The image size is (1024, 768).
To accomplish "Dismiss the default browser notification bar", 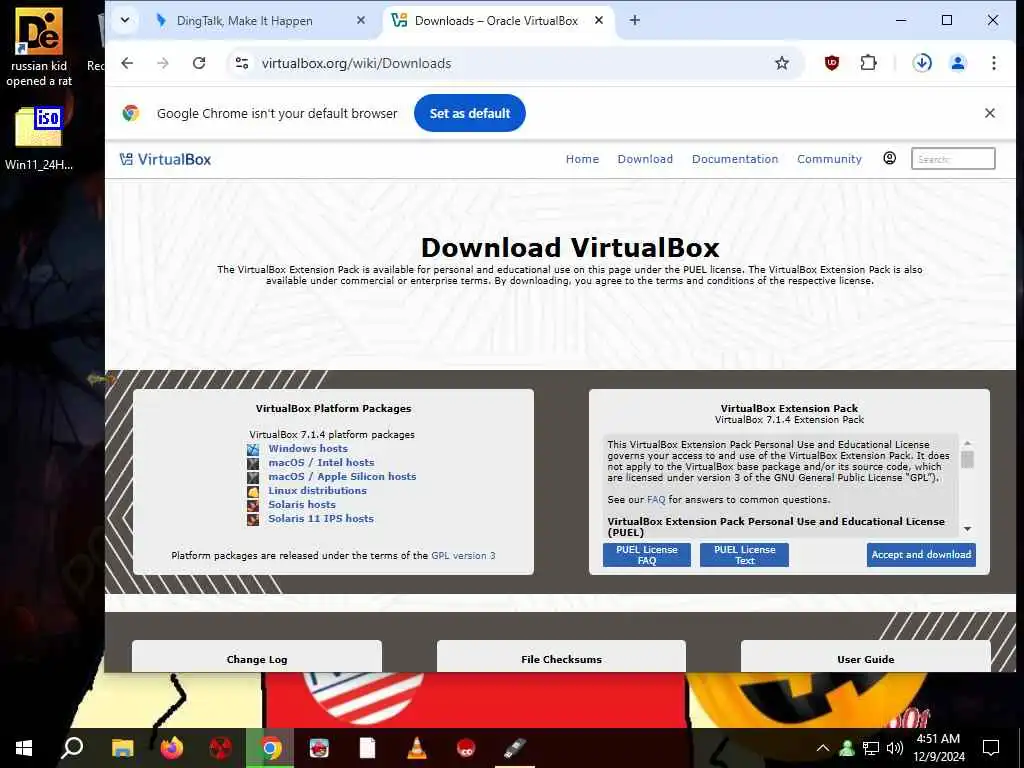I will (x=989, y=113).
